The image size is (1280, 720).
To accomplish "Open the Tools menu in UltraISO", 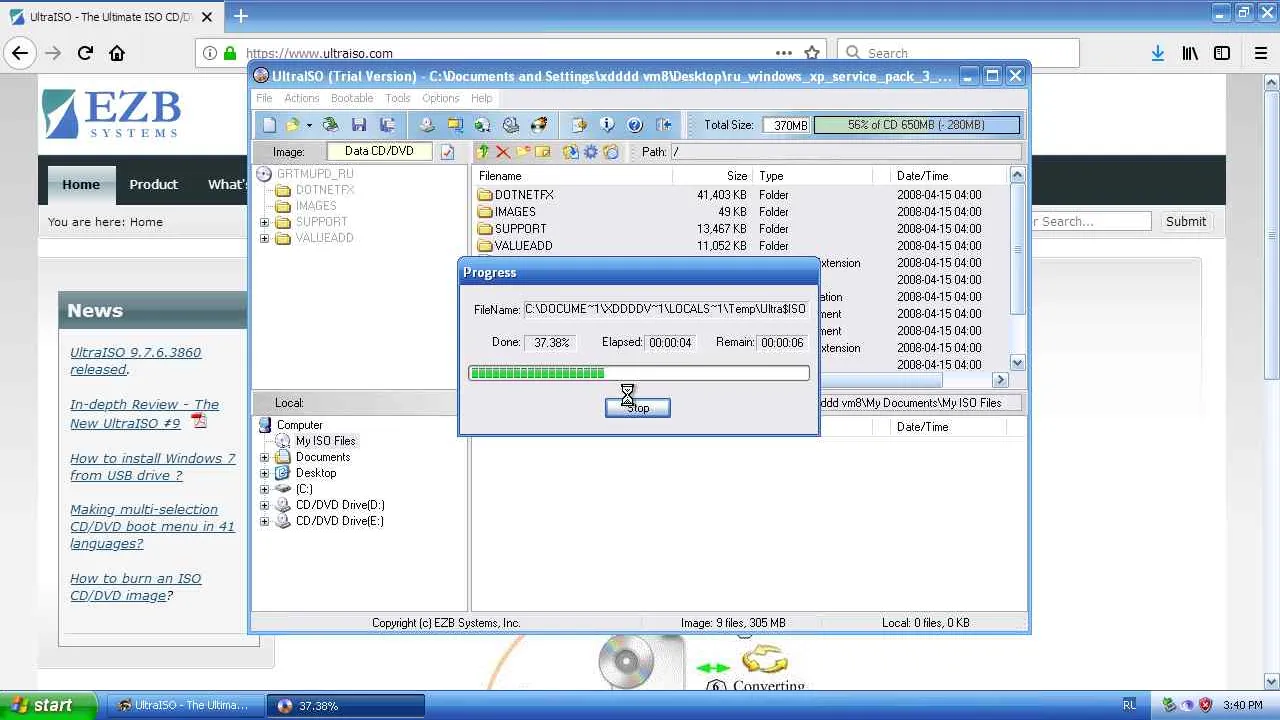I will pos(397,98).
